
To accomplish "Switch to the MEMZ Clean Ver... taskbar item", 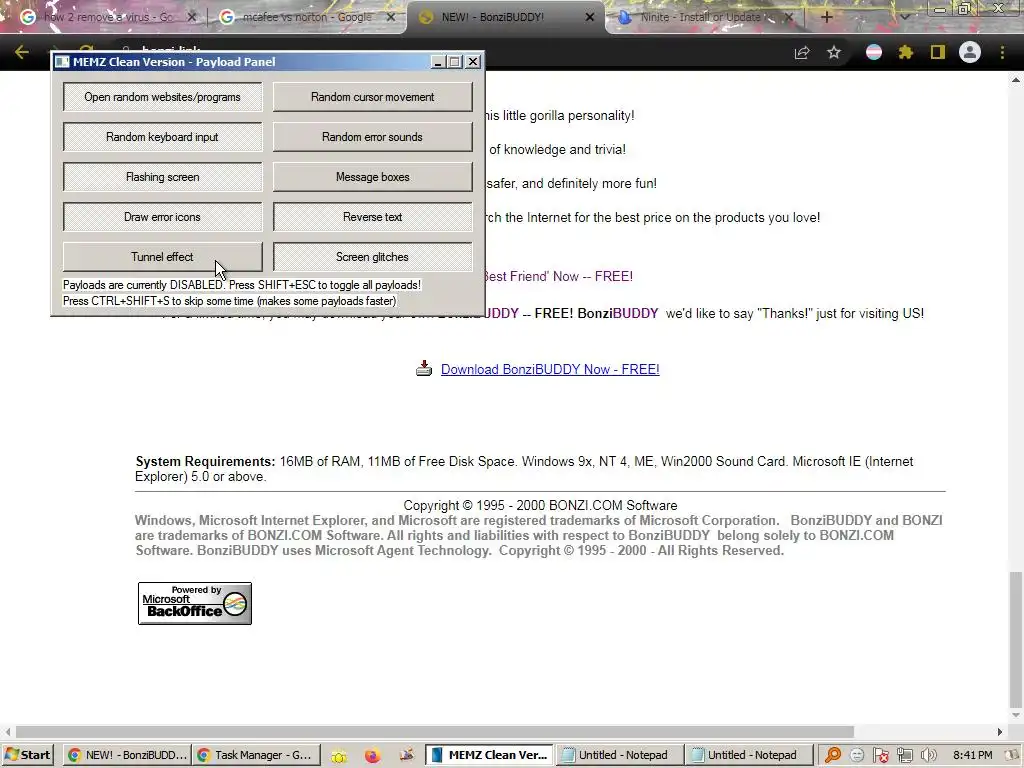I will [x=489, y=755].
